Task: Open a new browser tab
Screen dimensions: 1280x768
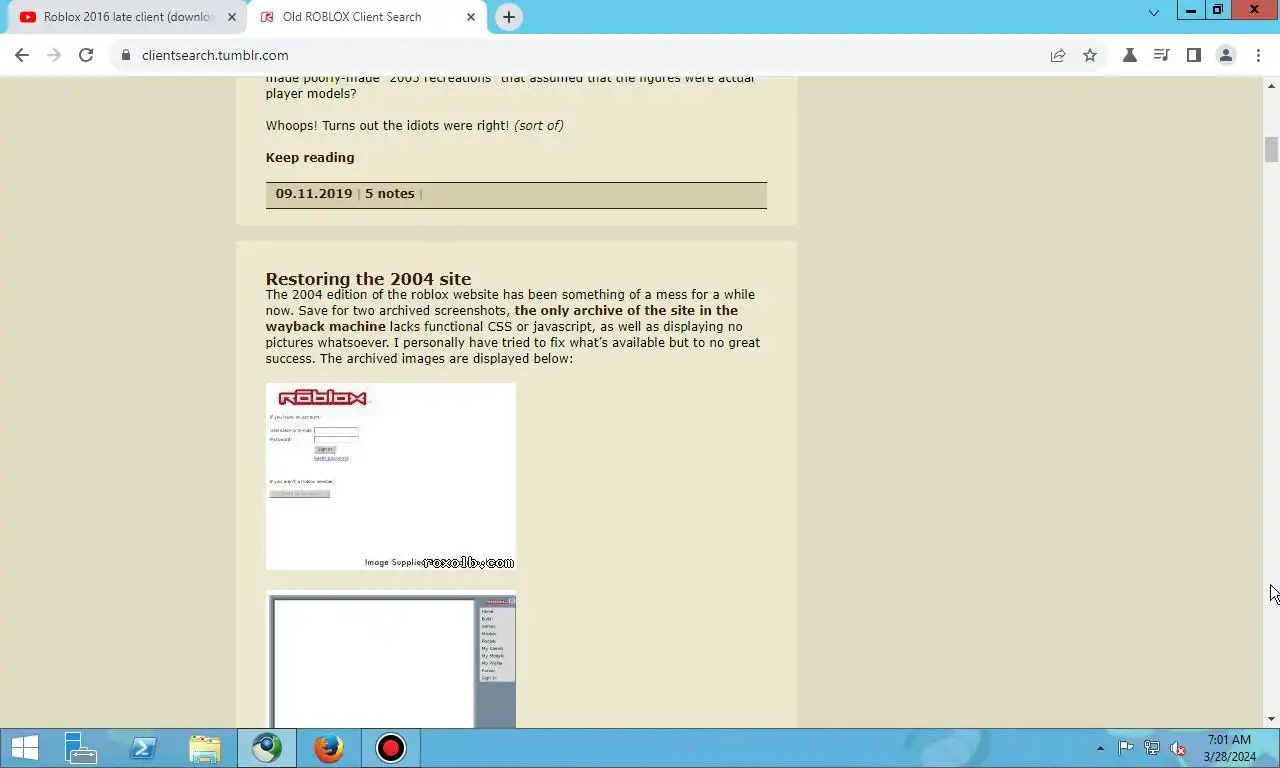Action: 509,17
